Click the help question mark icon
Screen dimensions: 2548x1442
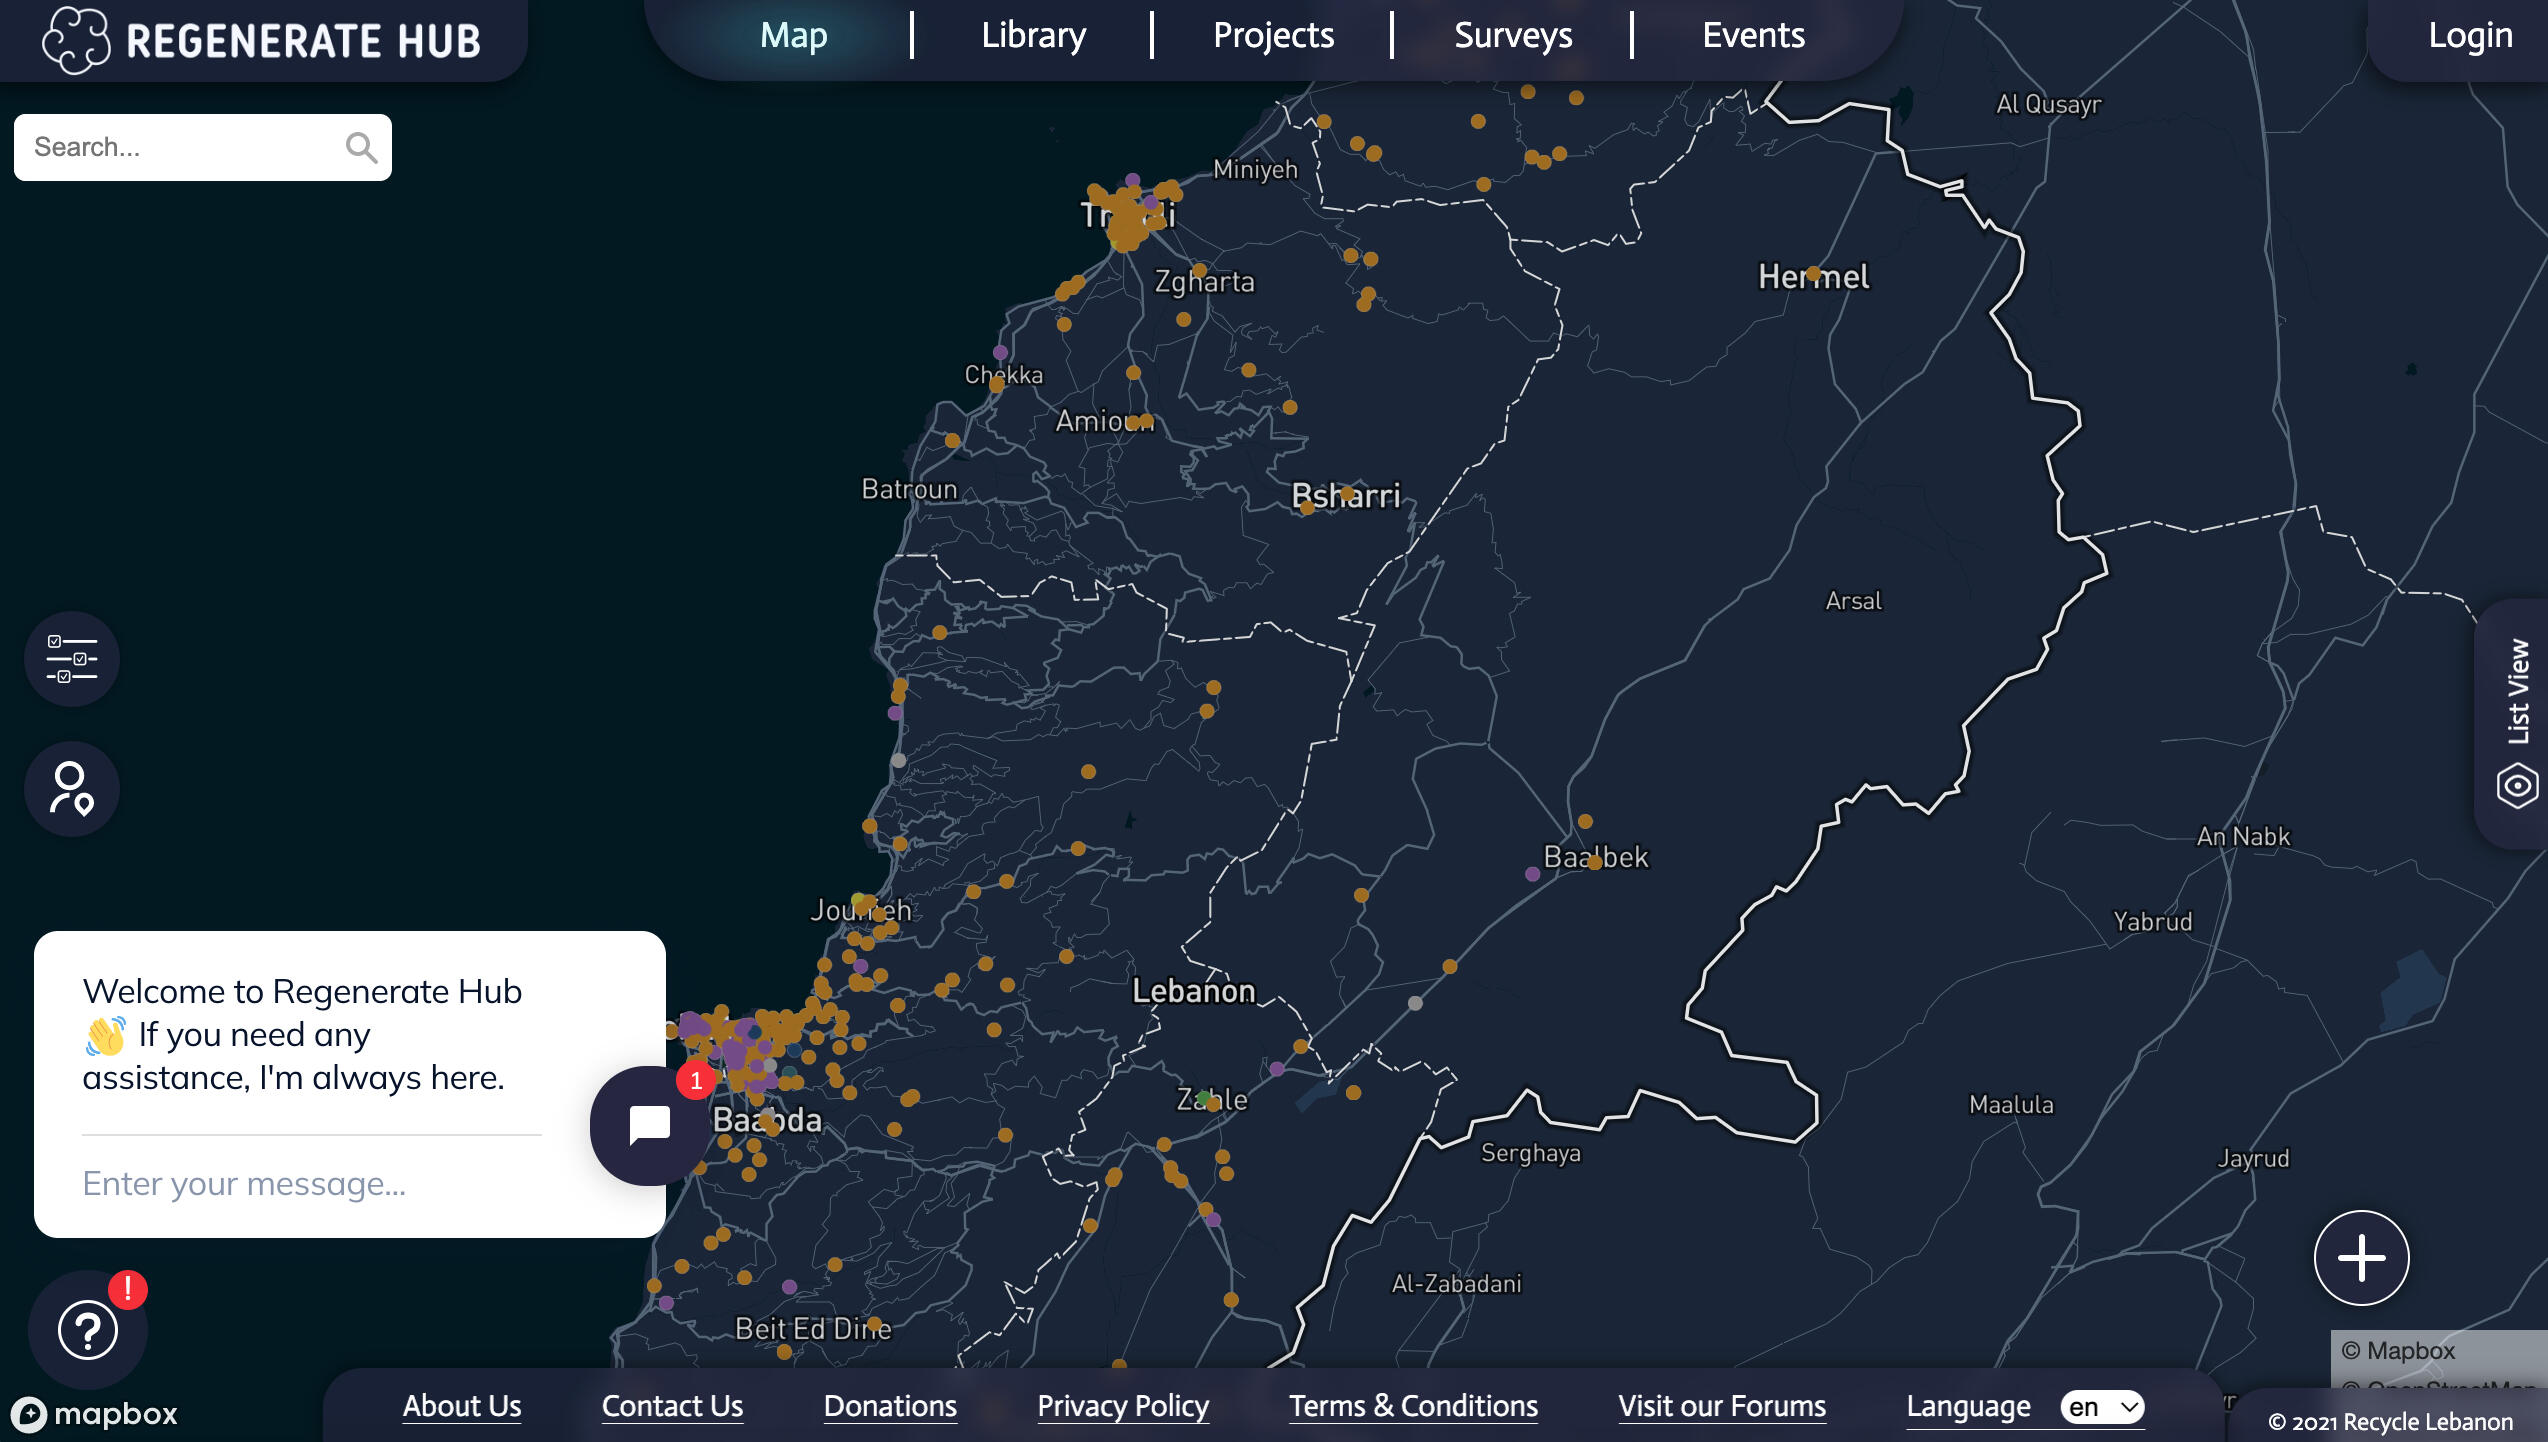tap(88, 1330)
